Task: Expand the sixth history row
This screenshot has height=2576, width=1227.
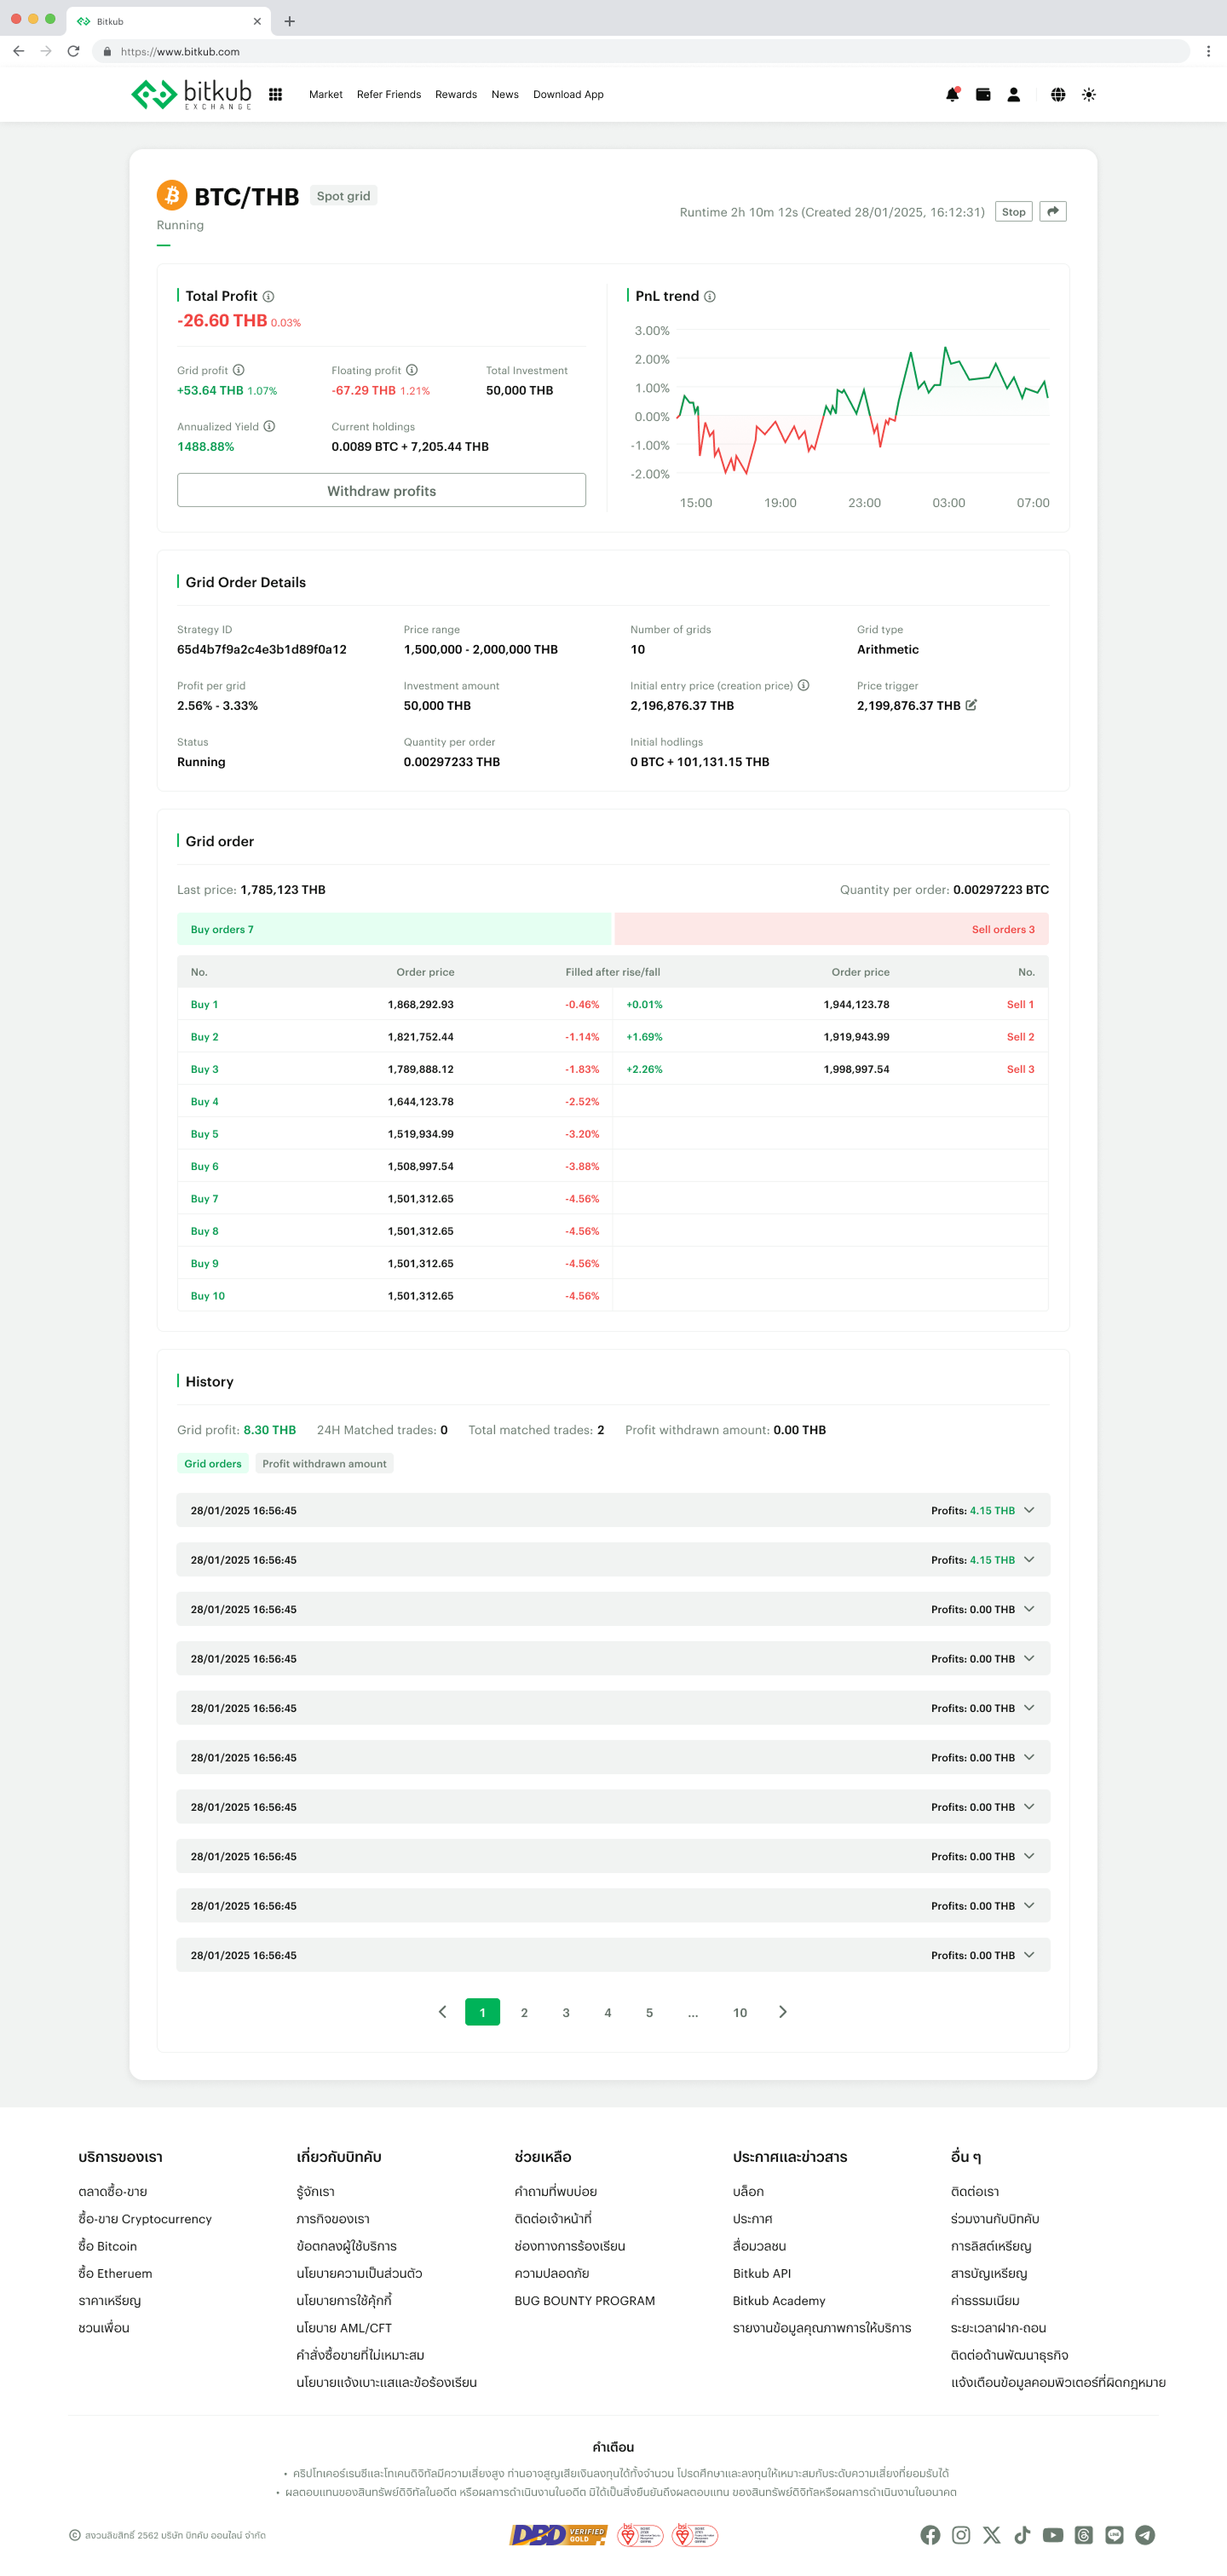Action: click(x=613, y=1757)
